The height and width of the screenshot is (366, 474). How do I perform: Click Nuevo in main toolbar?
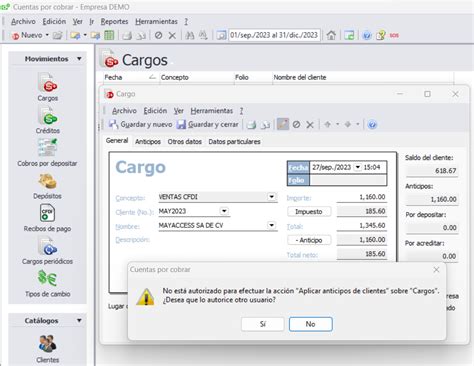[x=27, y=35]
